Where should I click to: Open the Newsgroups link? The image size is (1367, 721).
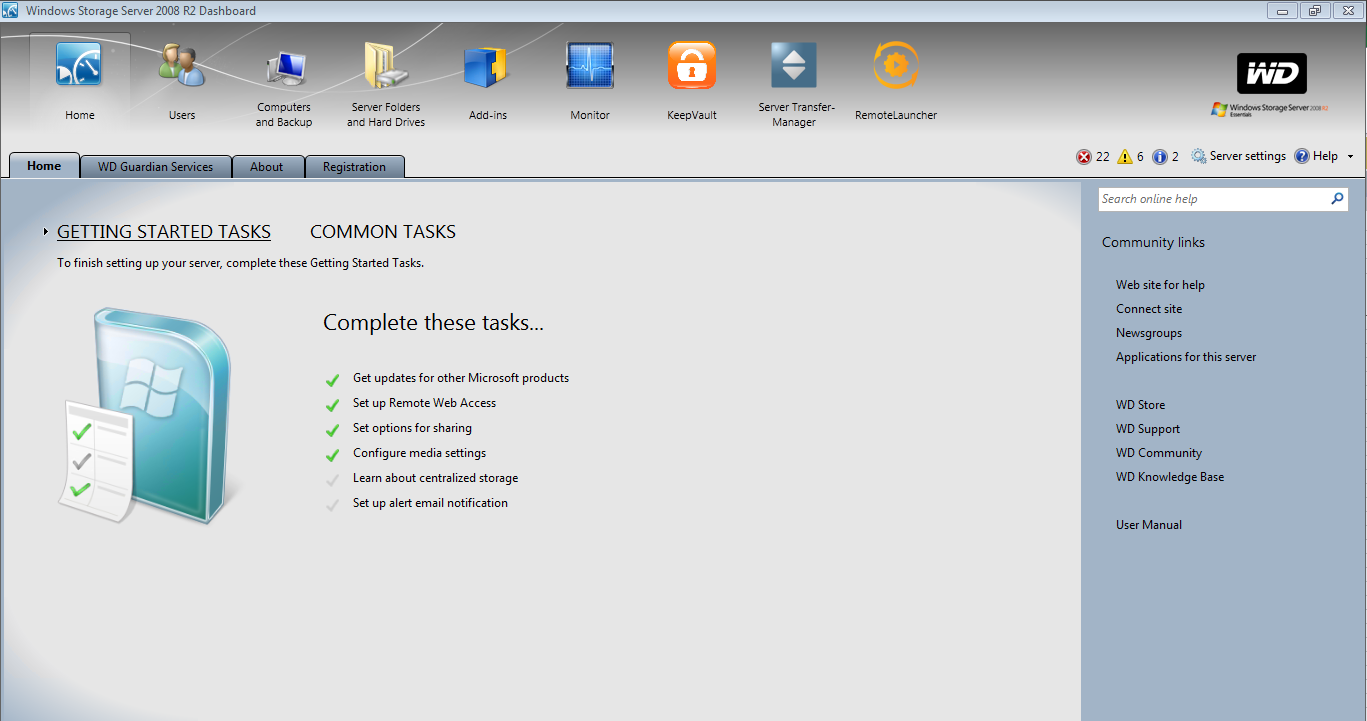[x=1149, y=333]
